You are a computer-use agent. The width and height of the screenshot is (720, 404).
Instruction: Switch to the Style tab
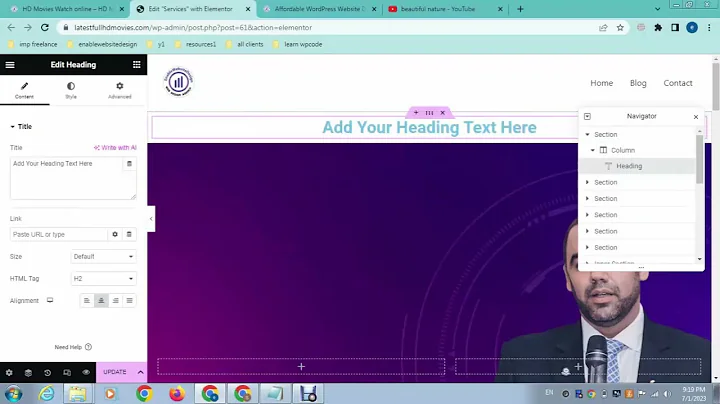71,90
